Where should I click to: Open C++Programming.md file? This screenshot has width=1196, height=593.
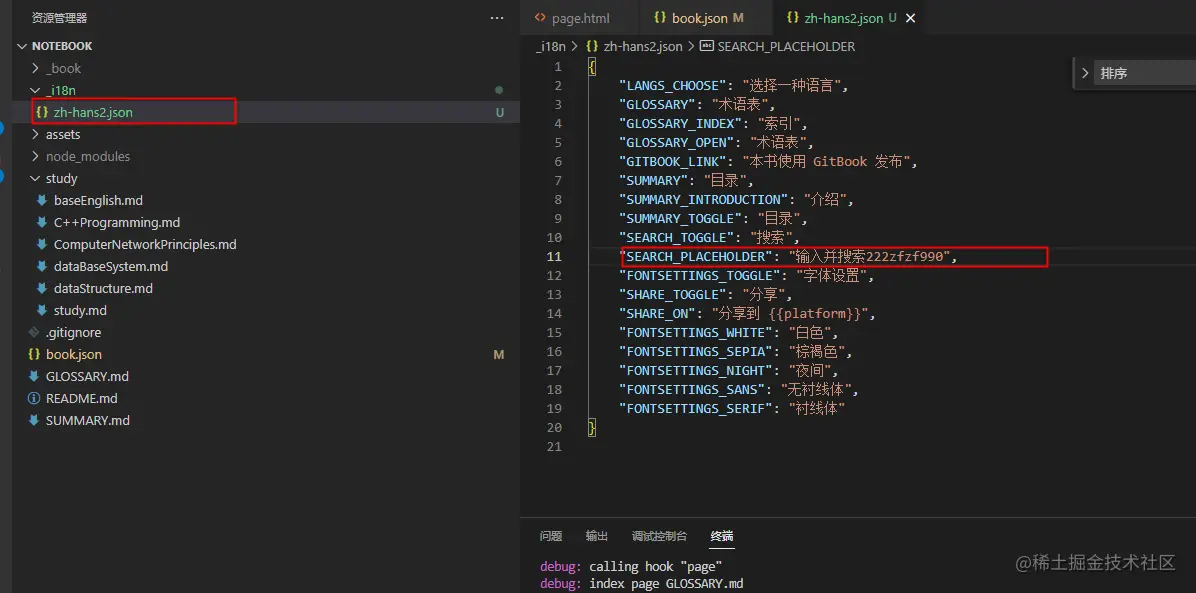(x=117, y=223)
